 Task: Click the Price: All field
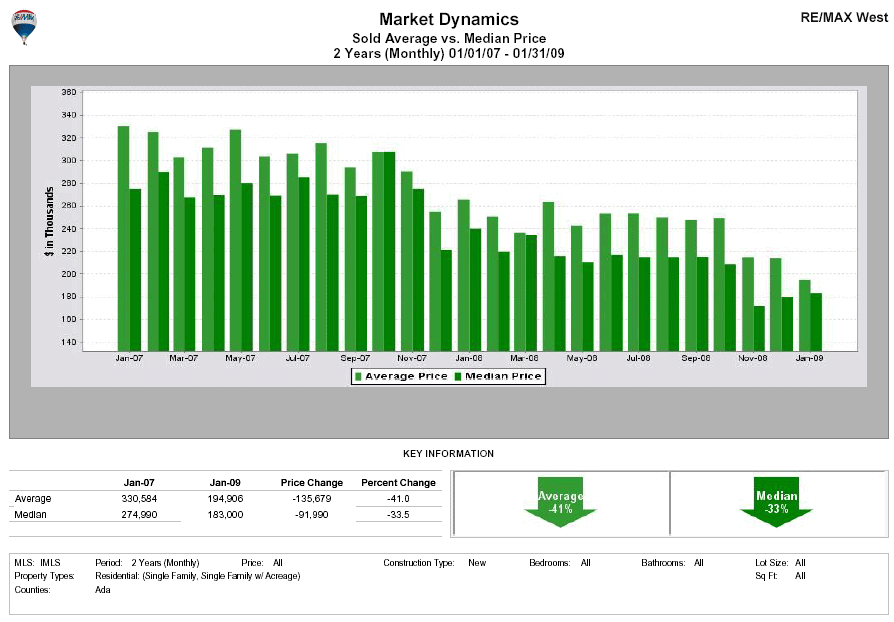(262, 563)
